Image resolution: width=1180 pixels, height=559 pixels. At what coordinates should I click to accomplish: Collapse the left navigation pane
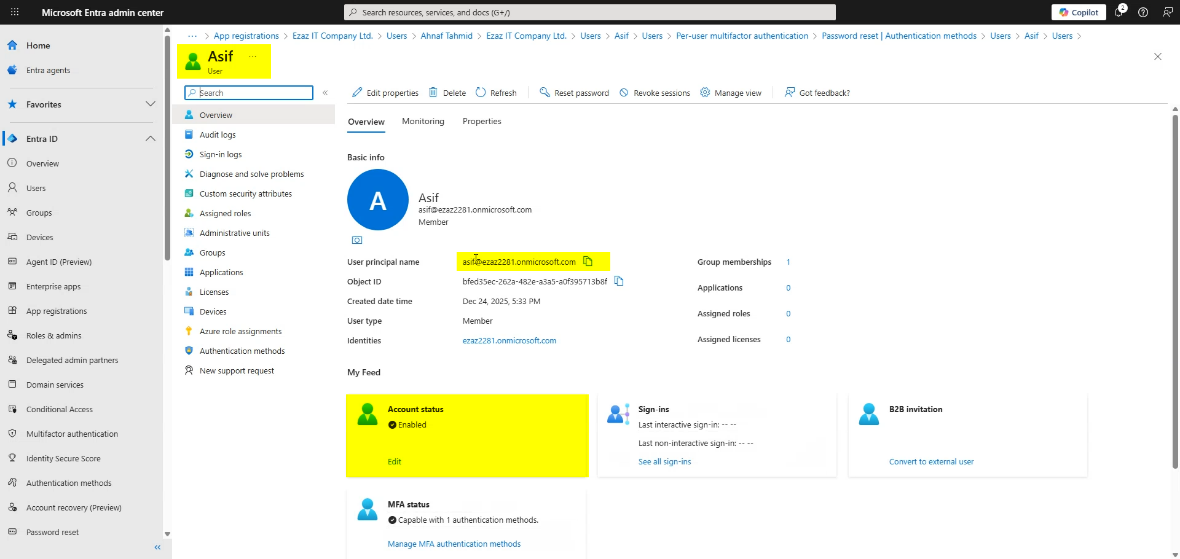[157, 548]
